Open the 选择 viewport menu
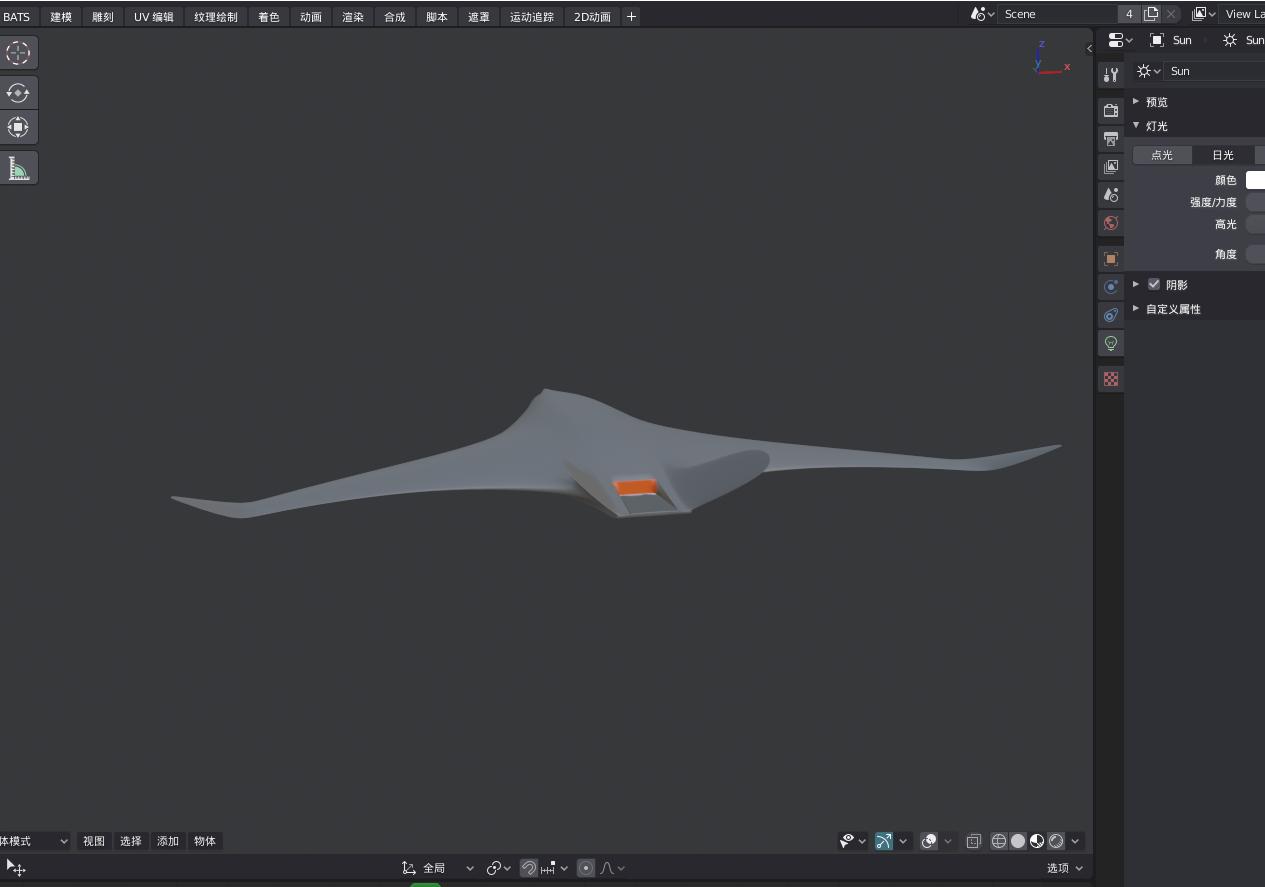The height and width of the screenshot is (887, 1265). click(131, 841)
